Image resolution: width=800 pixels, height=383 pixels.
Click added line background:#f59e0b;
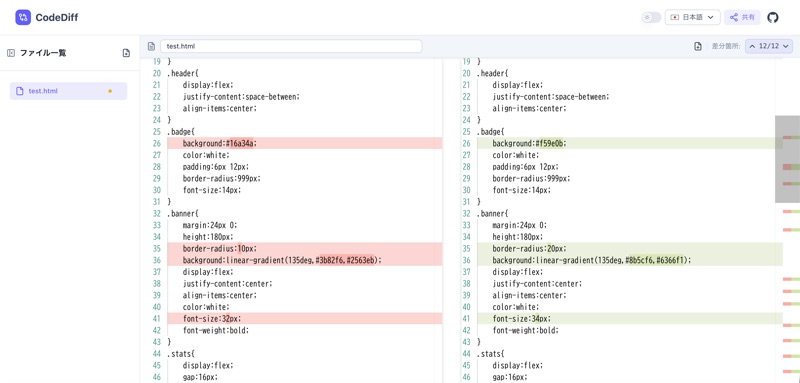630,143
